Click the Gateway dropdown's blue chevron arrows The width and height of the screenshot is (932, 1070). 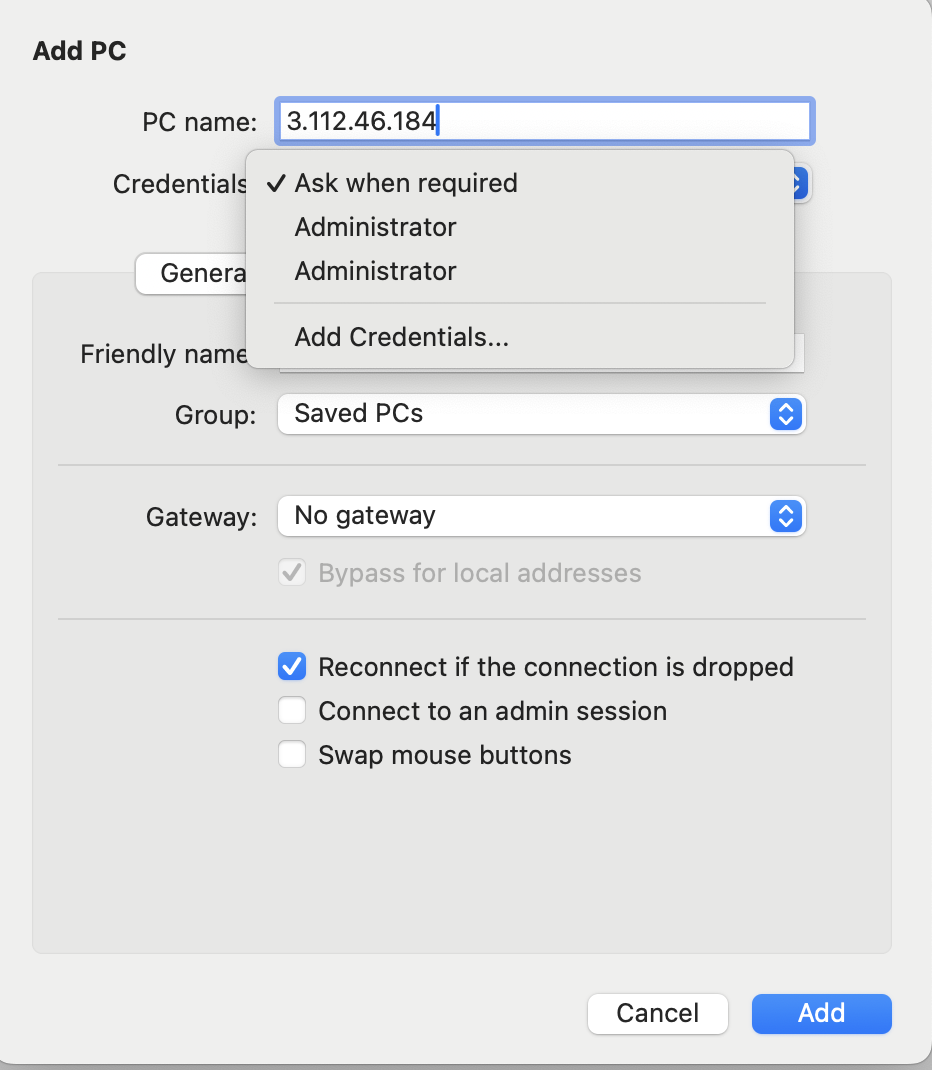click(786, 516)
